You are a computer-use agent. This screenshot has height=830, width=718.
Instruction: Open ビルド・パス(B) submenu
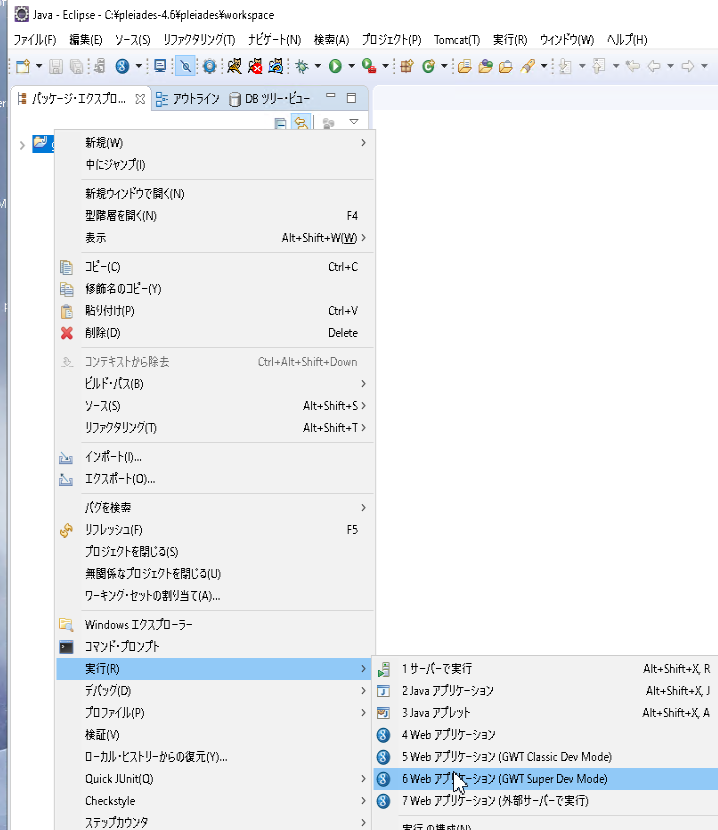pyautogui.click(x=215, y=384)
